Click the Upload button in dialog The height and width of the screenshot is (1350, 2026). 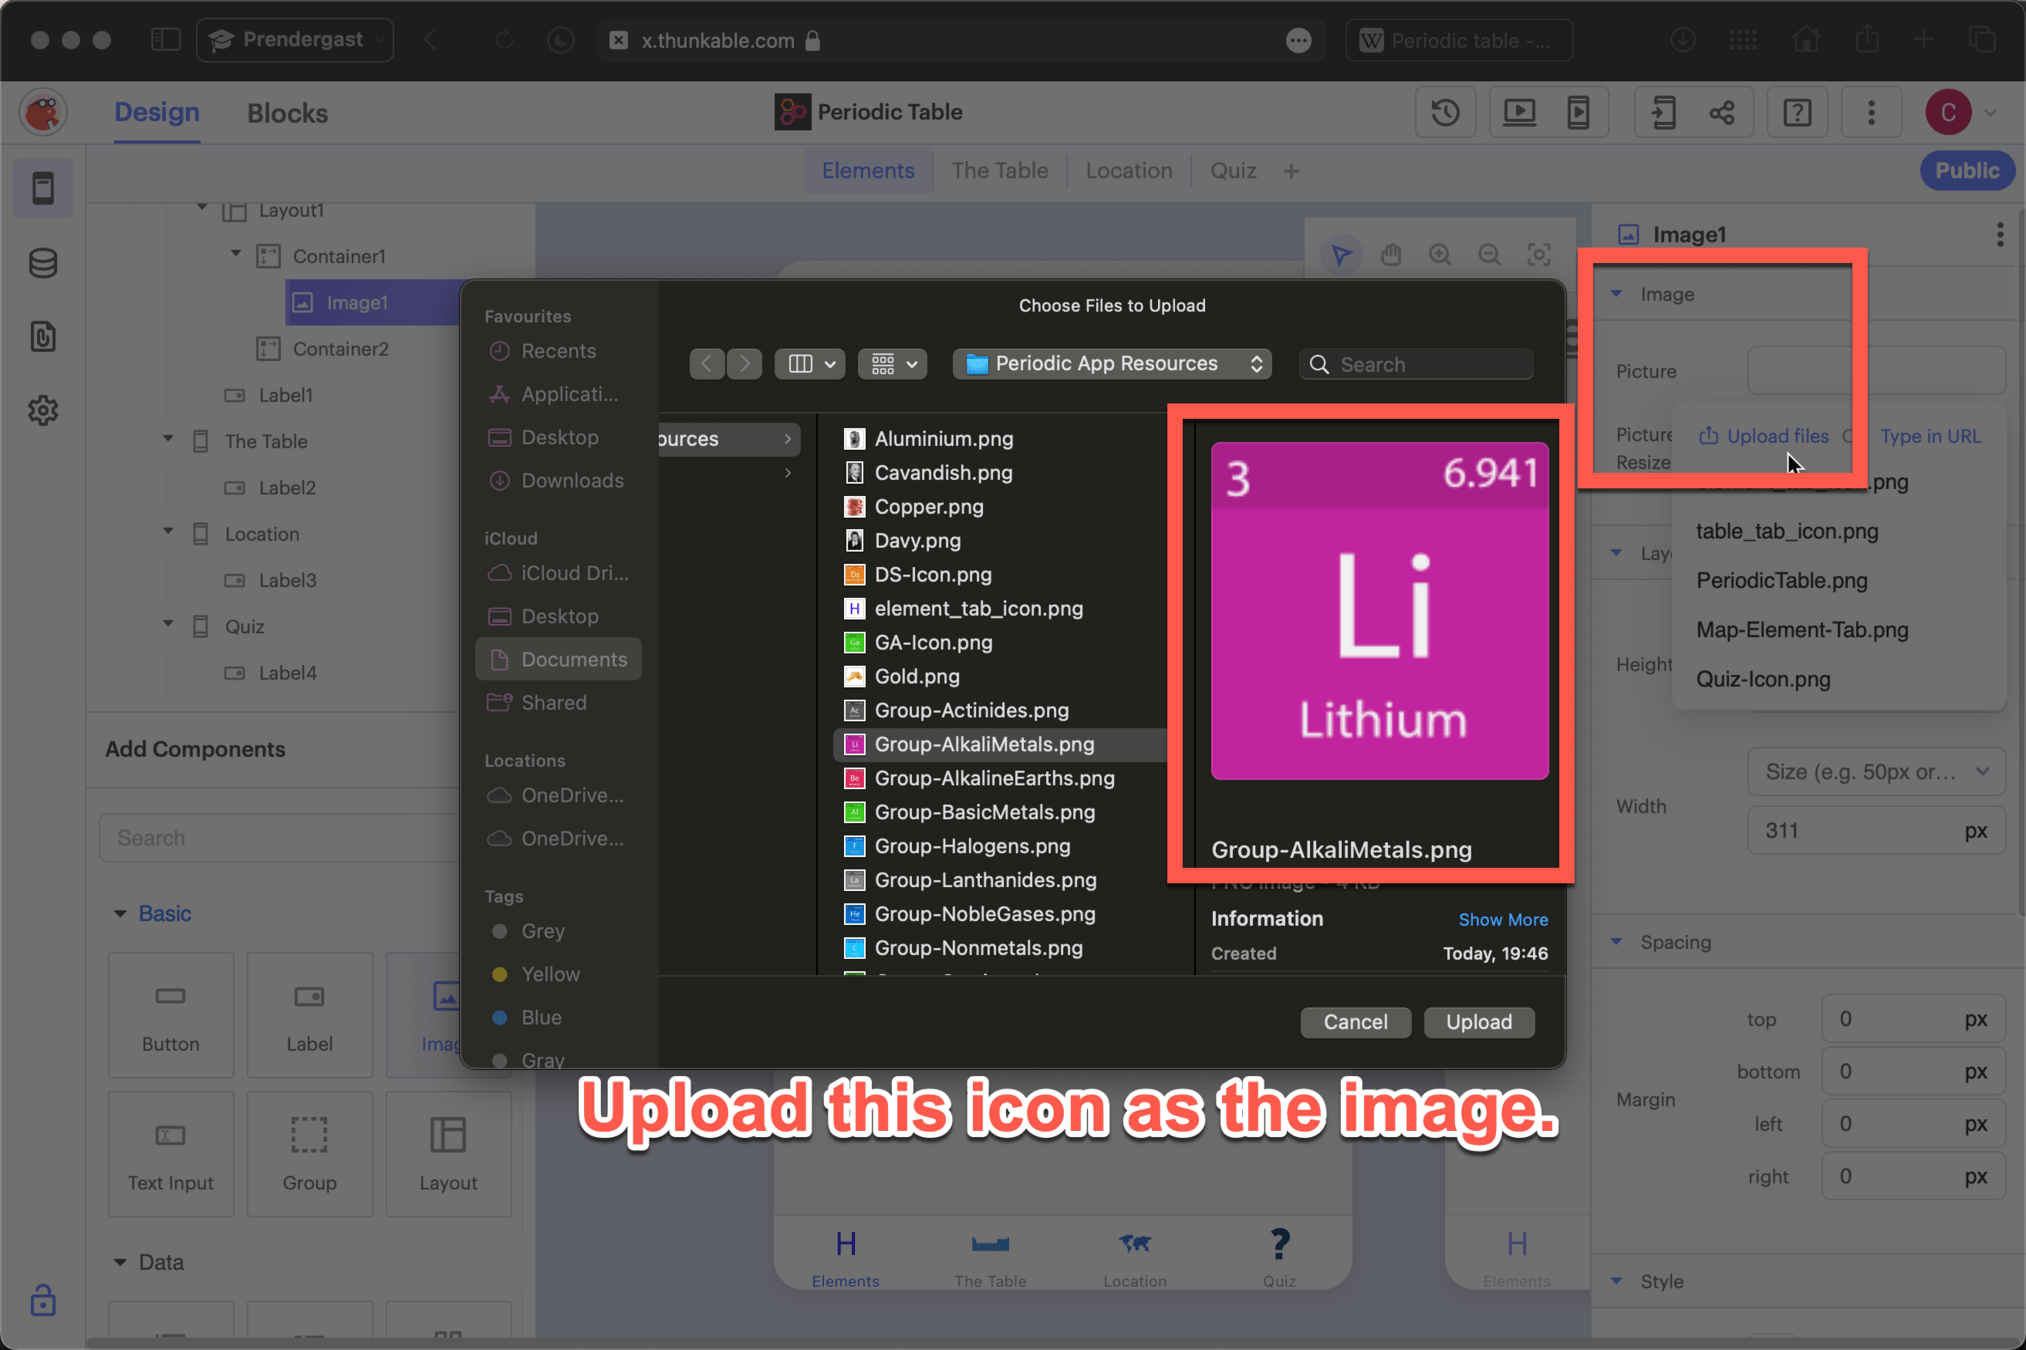(1478, 1022)
